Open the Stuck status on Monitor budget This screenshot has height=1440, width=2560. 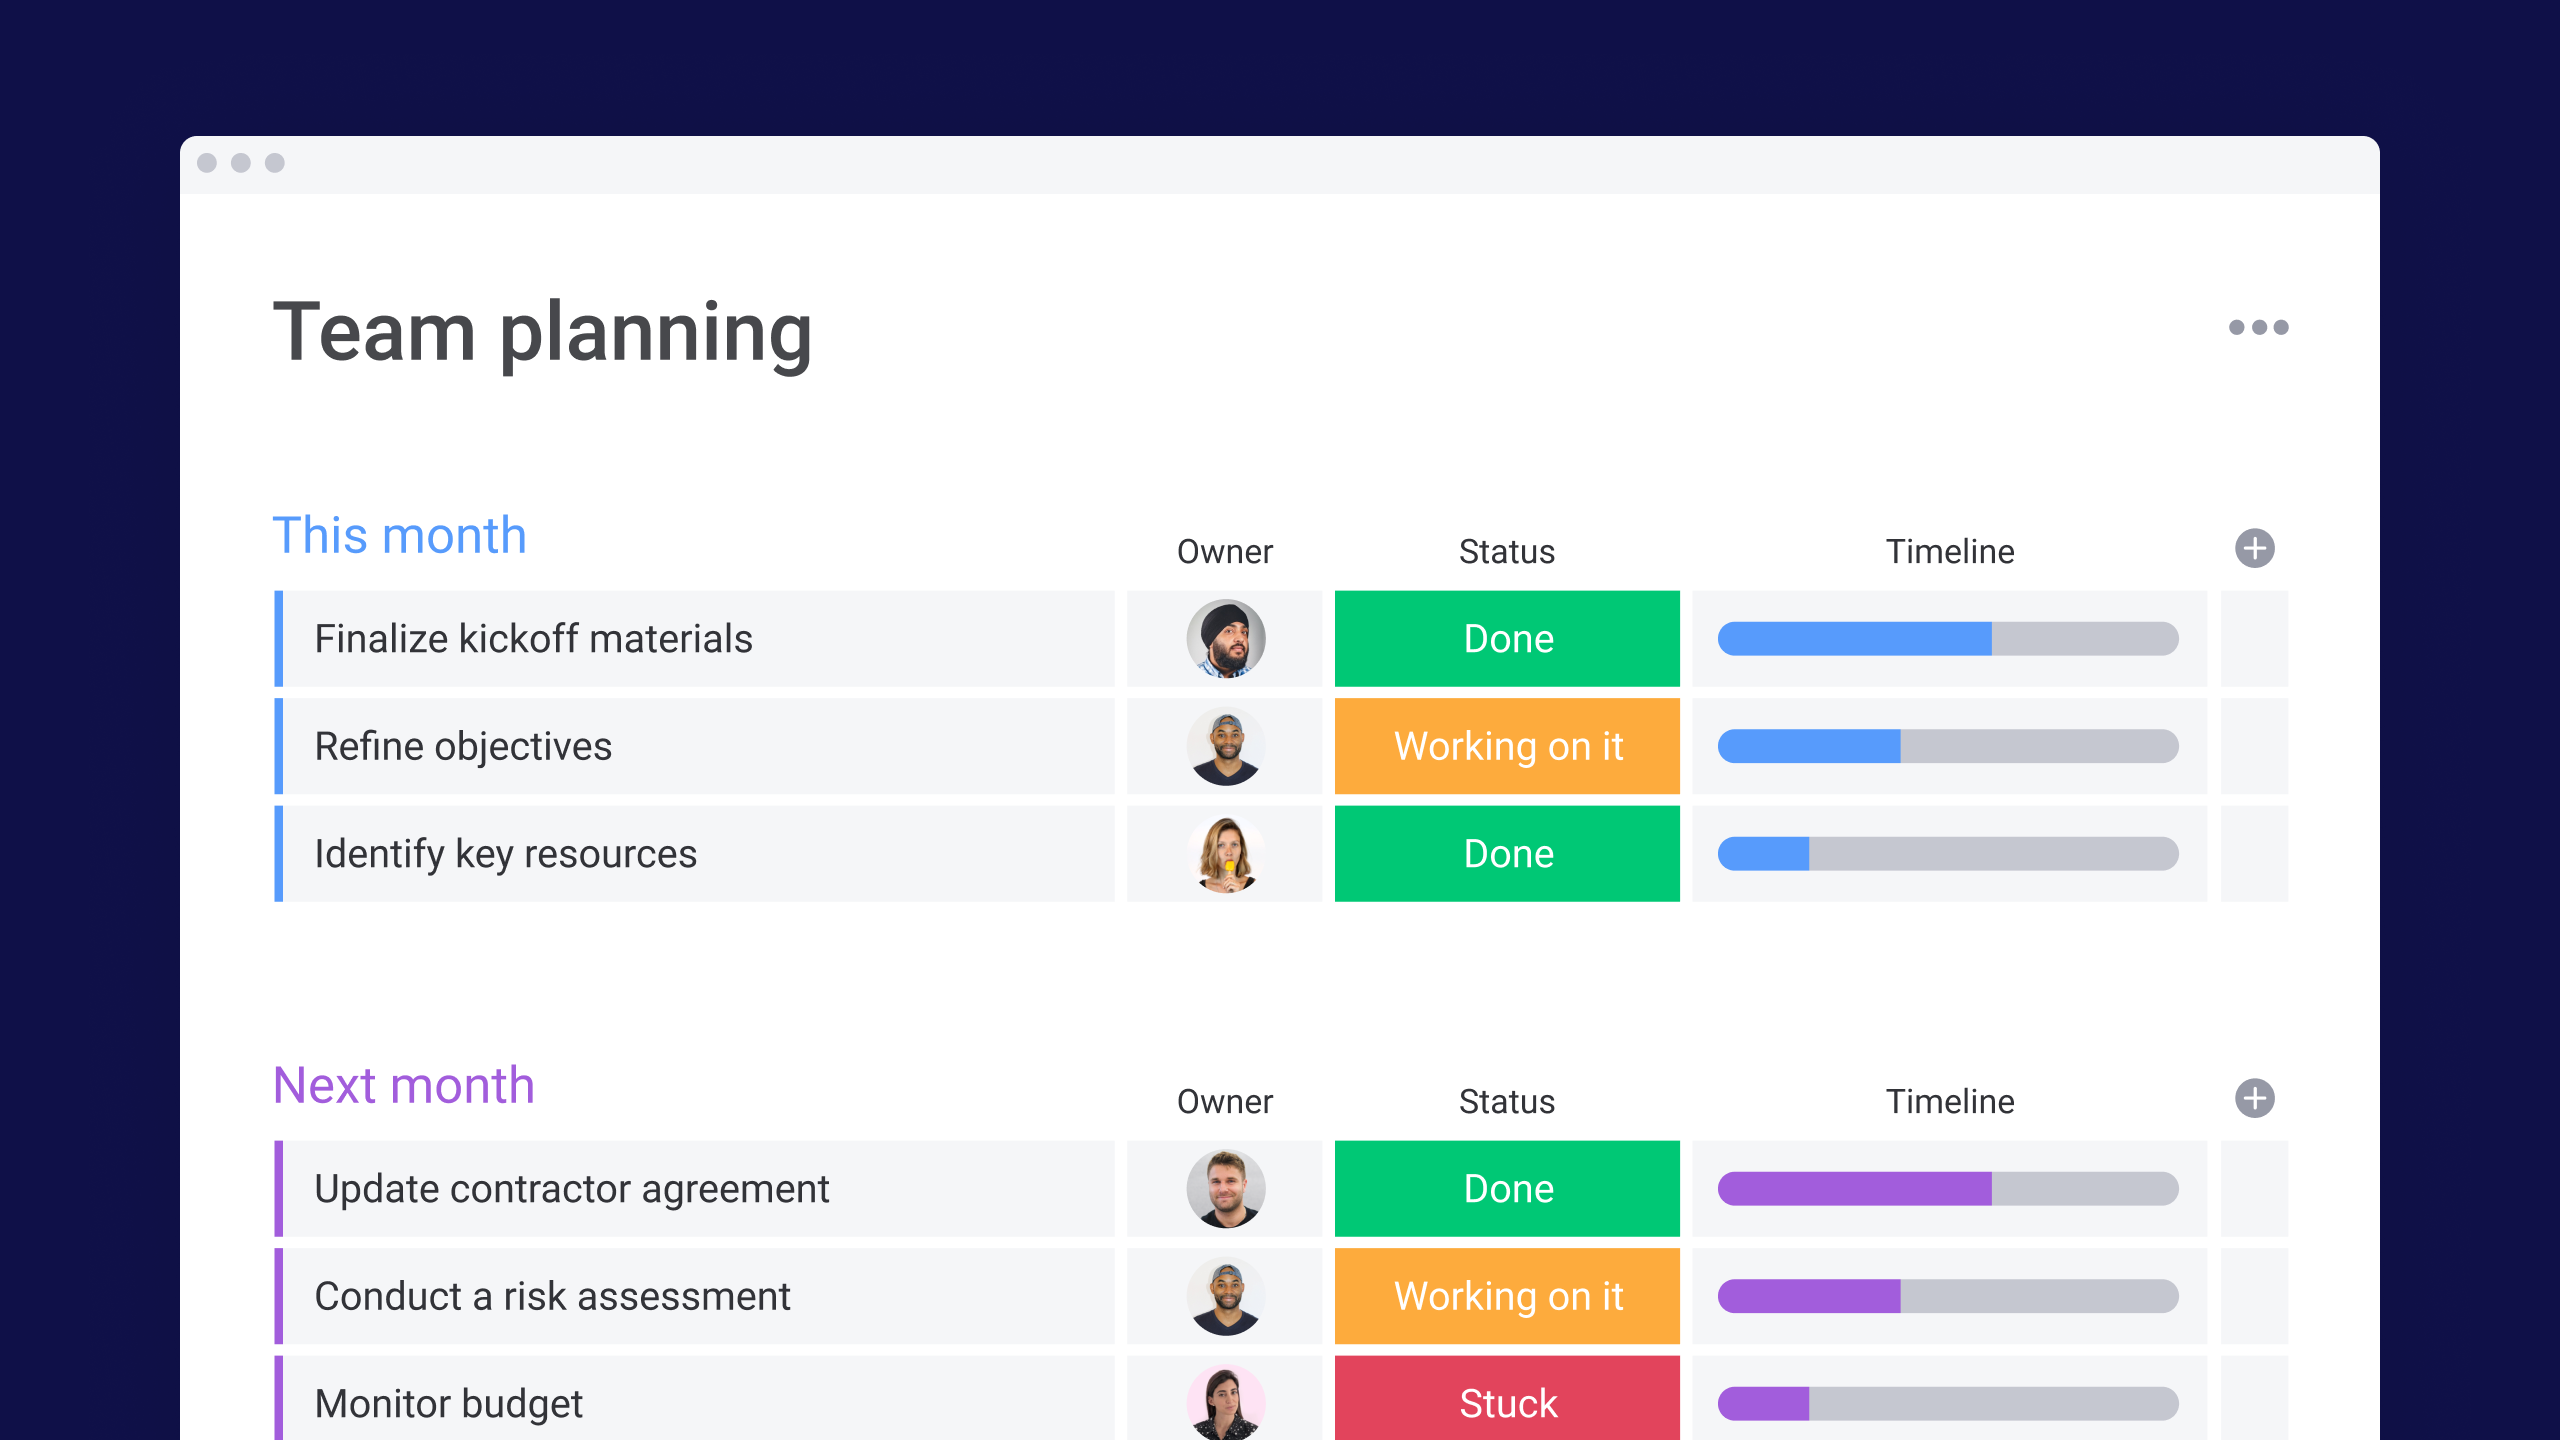point(1507,1403)
